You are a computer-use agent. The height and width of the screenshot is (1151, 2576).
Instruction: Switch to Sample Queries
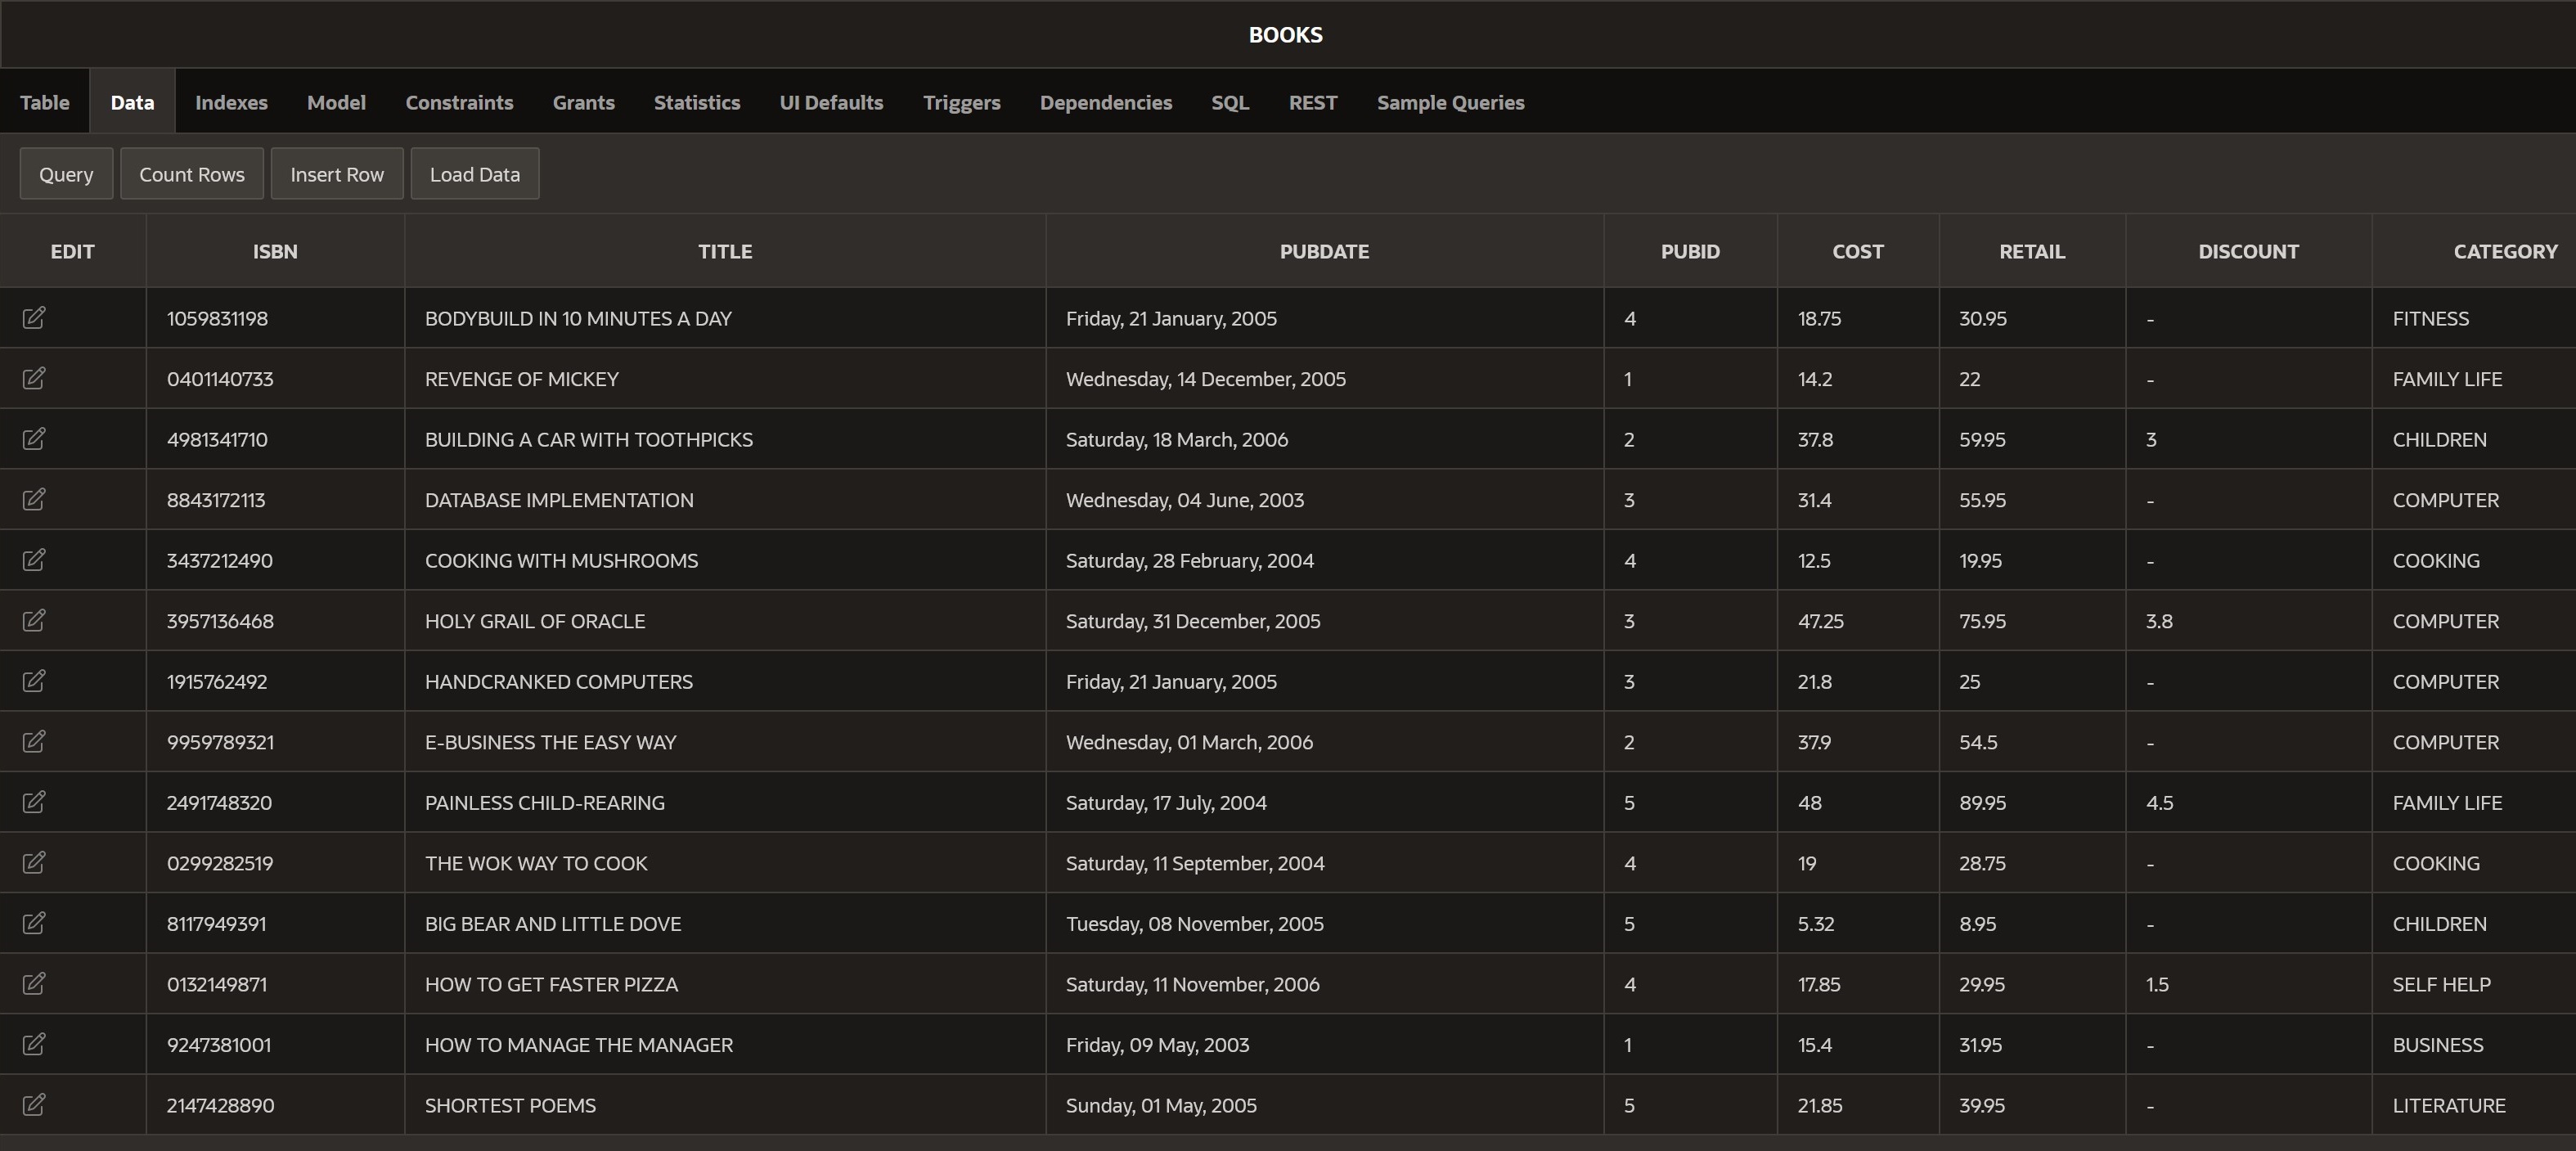point(1450,101)
